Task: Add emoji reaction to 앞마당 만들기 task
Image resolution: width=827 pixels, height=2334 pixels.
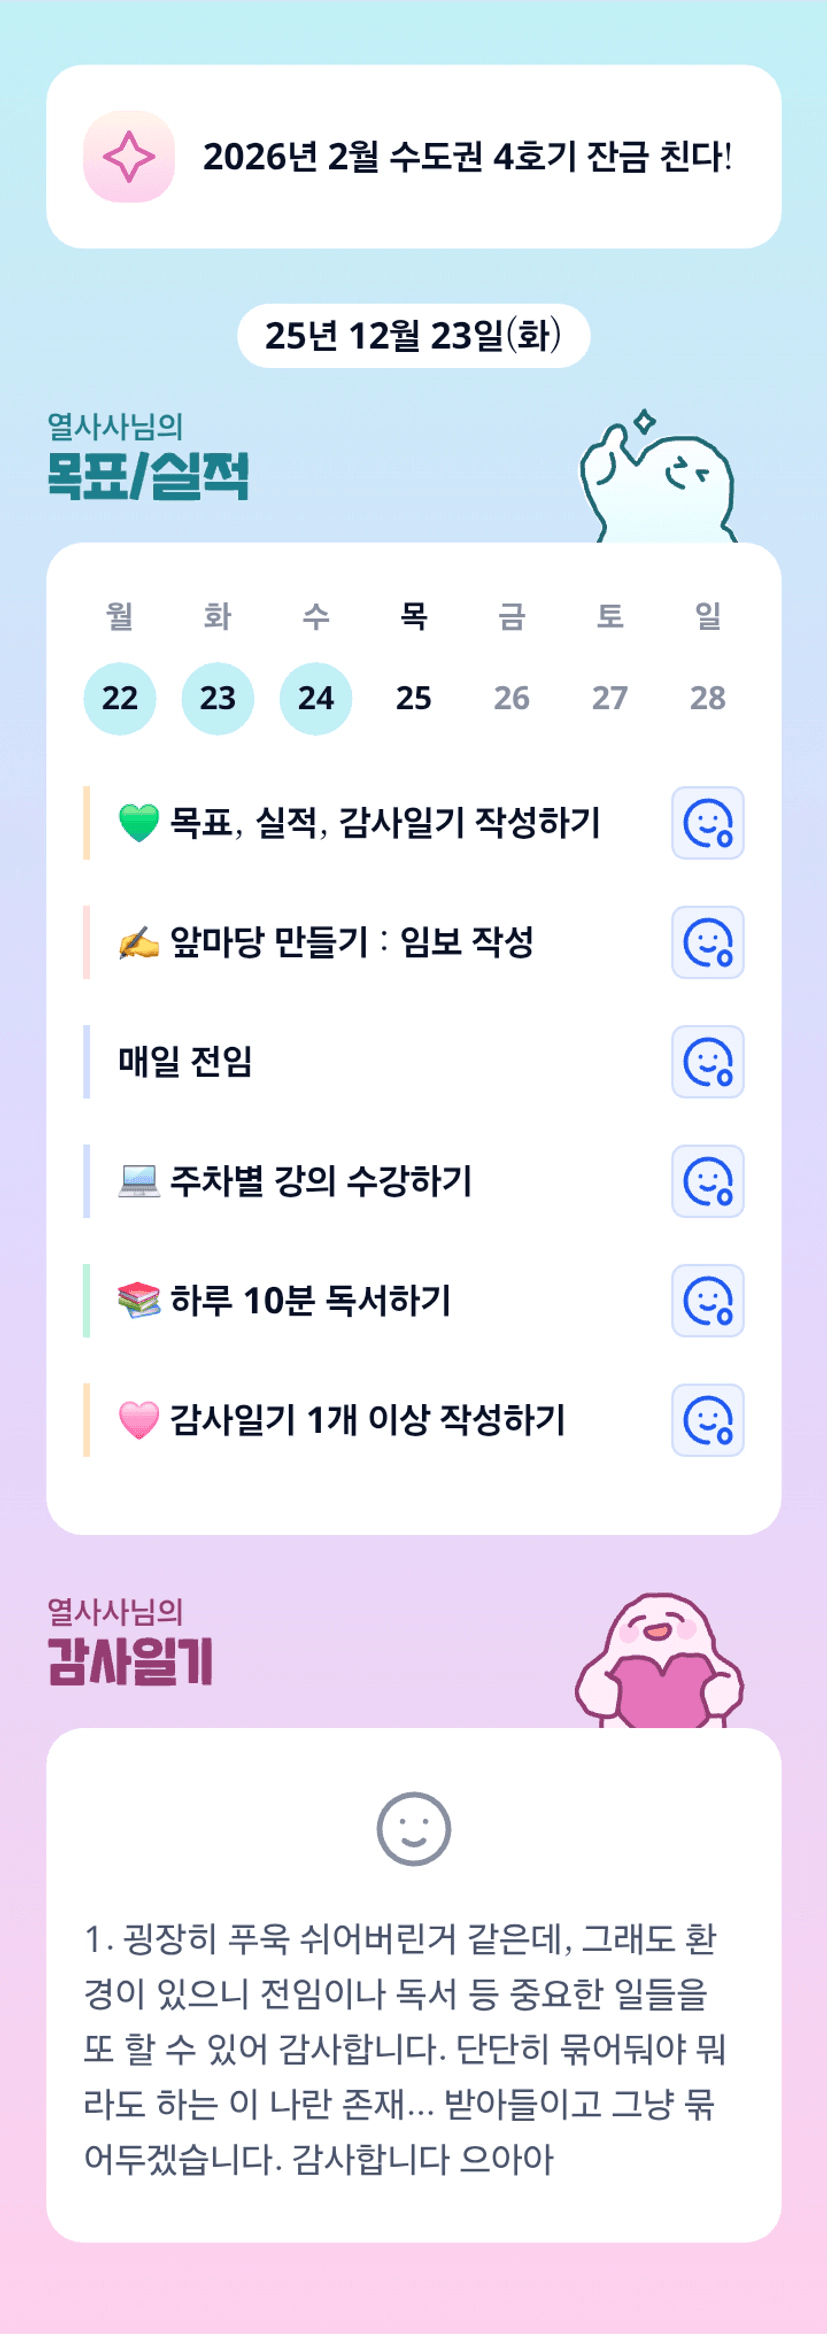Action: pyautogui.click(x=707, y=942)
